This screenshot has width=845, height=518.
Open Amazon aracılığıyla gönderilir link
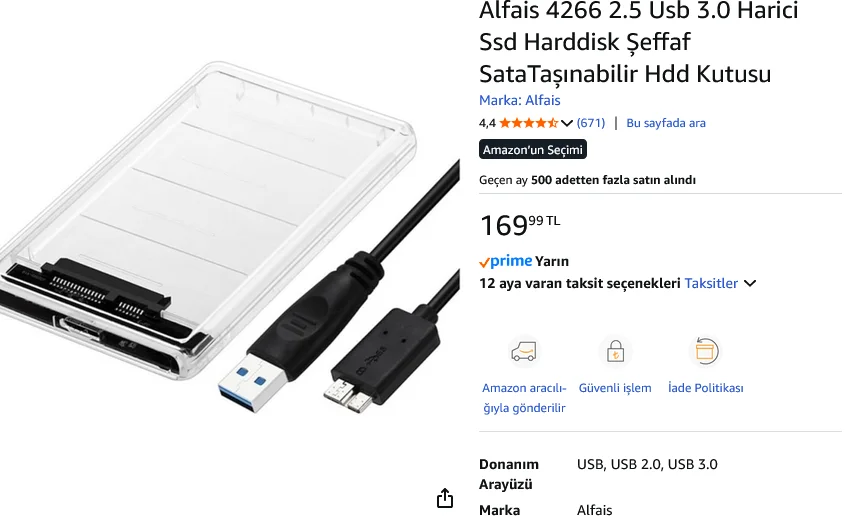tap(524, 398)
